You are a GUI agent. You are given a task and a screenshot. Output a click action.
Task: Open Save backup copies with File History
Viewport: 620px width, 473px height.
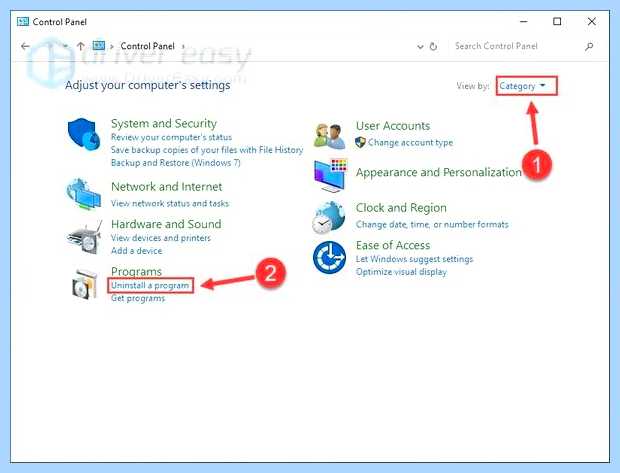[207, 150]
